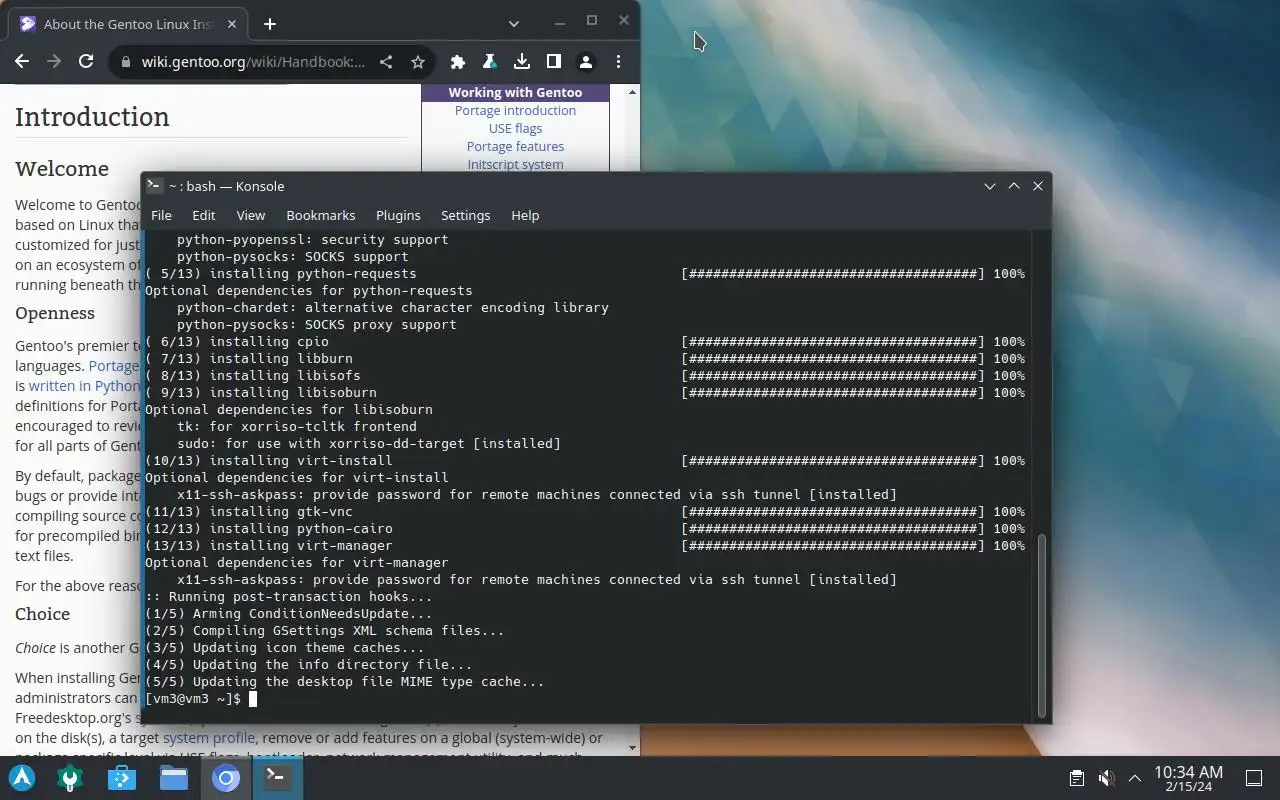Open Konsole Help menu
This screenshot has height=800, width=1280.
tap(525, 215)
